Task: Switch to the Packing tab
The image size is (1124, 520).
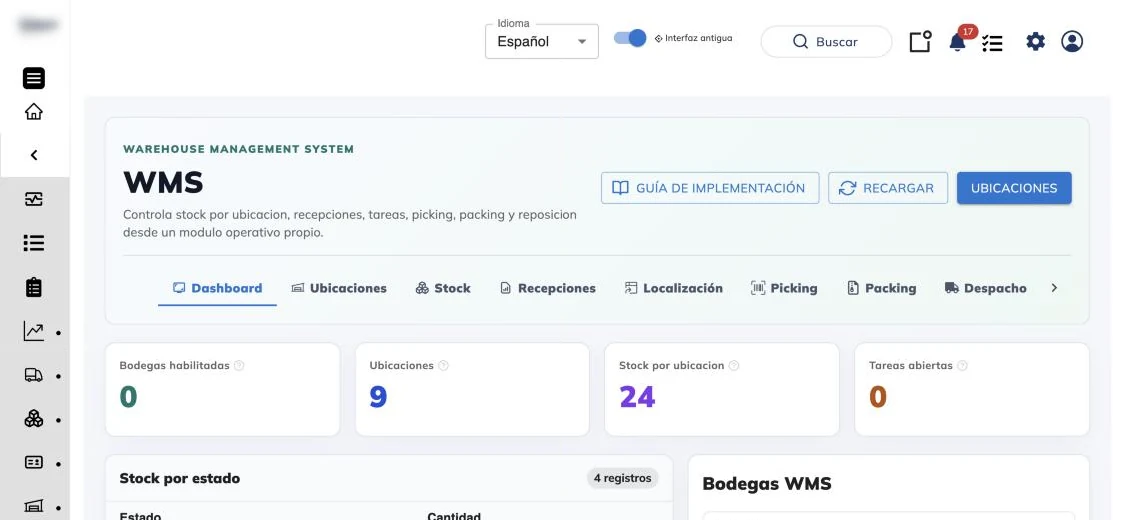Action: pyautogui.click(x=882, y=288)
